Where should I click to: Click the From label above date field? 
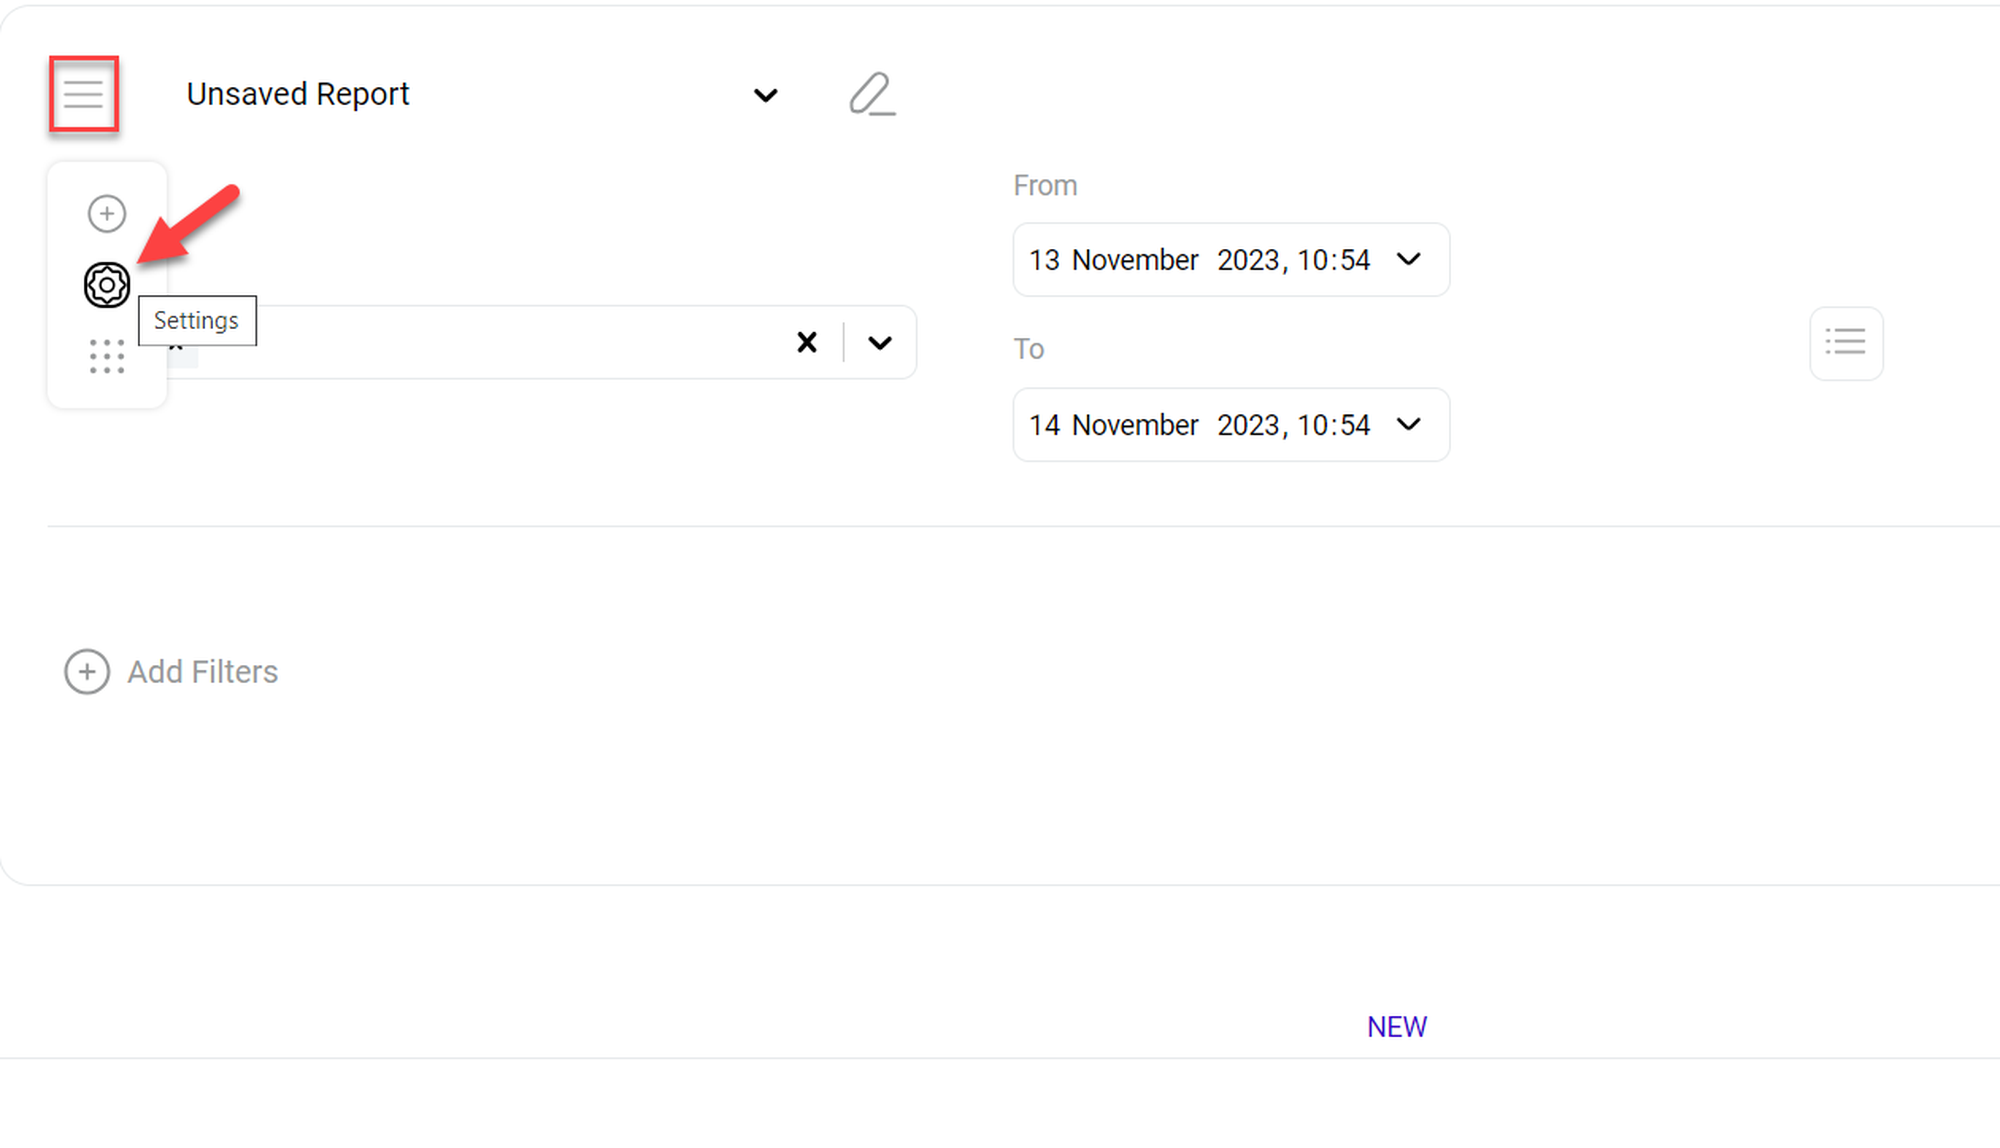coord(1045,186)
